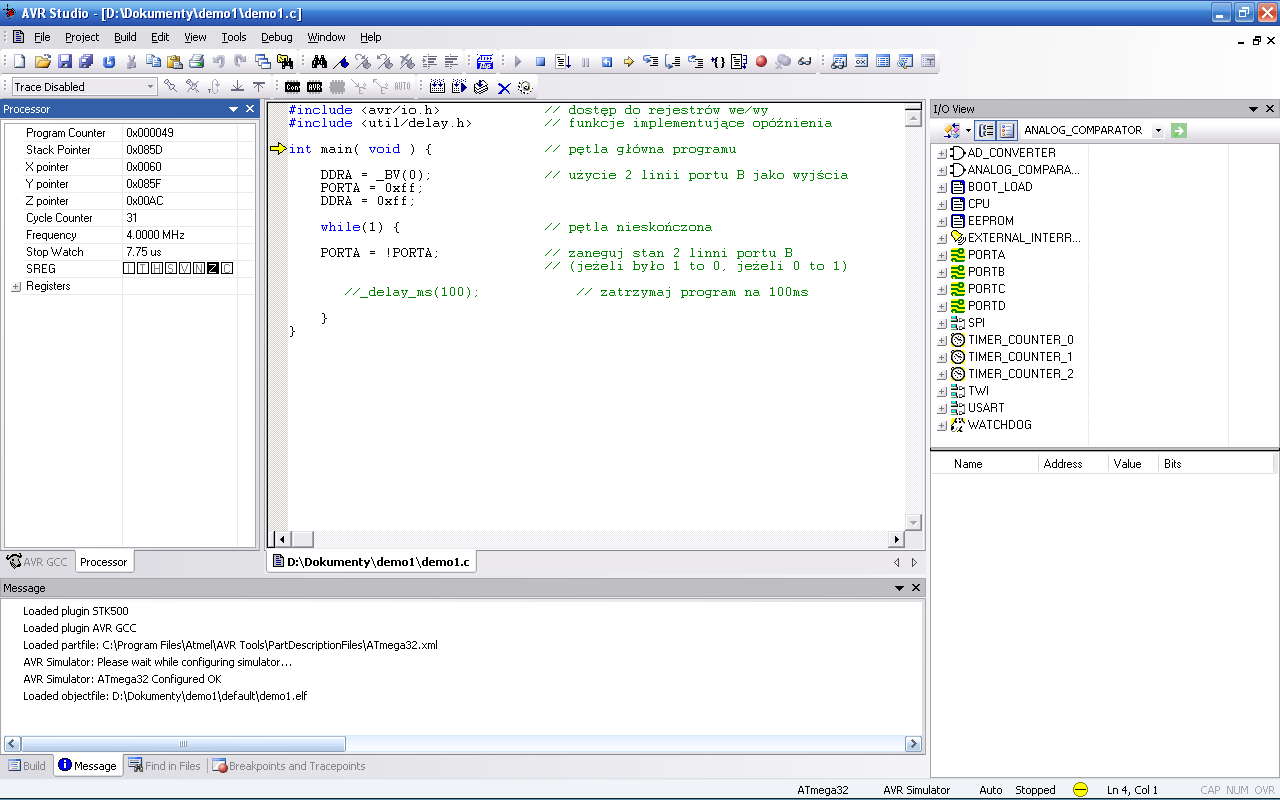Viewport: 1280px width, 800px height.
Task: Click the binoculars Find icon
Action: 319,62
